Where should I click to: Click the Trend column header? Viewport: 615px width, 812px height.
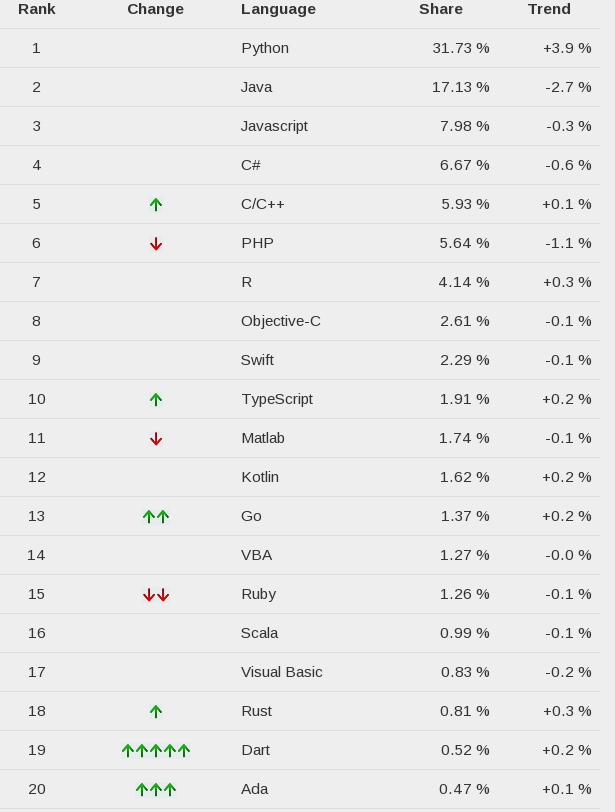[x=549, y=9]
